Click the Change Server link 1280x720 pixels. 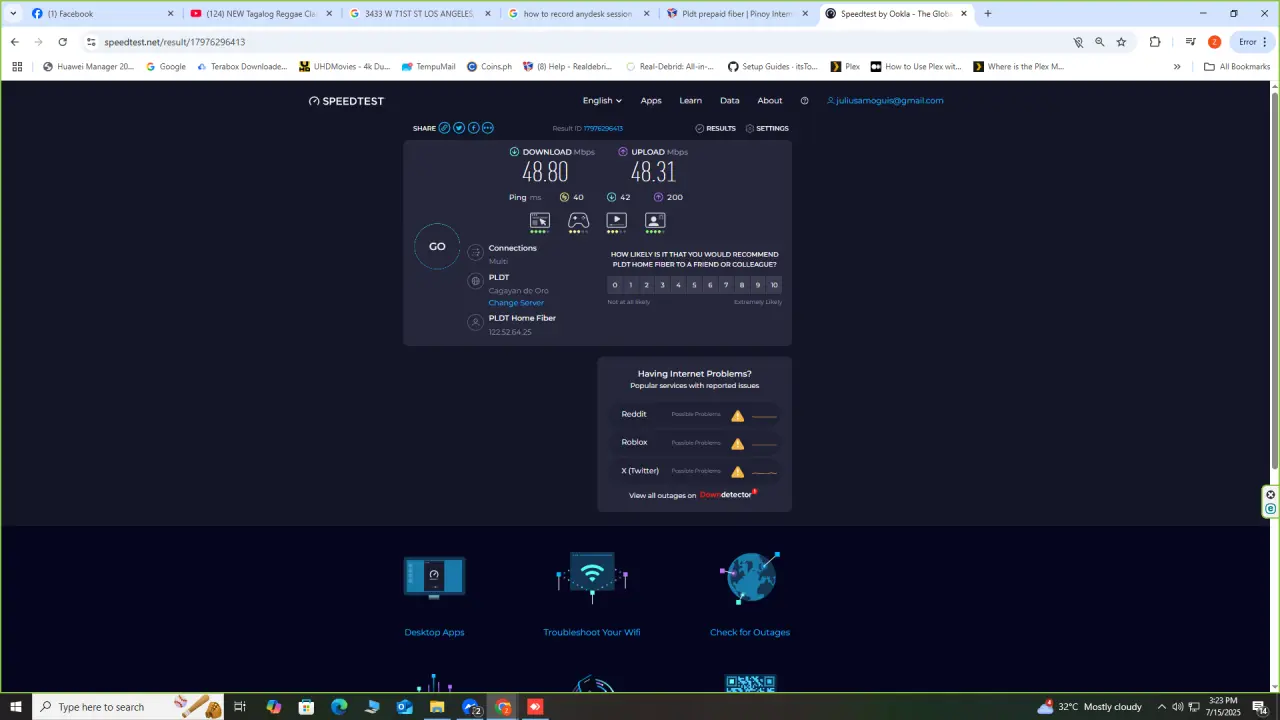516,303
